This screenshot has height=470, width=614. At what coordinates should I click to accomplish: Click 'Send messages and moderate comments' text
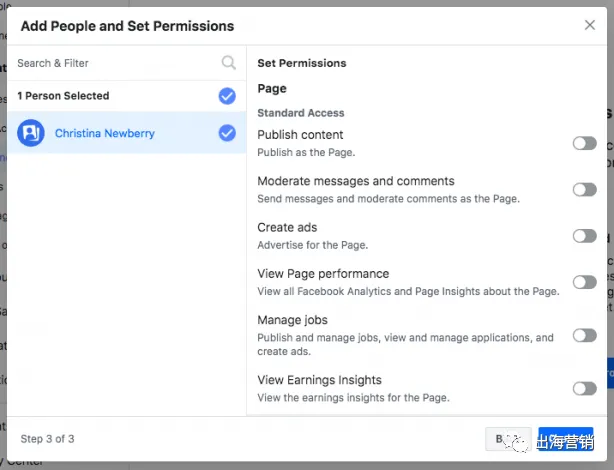click(388, 199)
